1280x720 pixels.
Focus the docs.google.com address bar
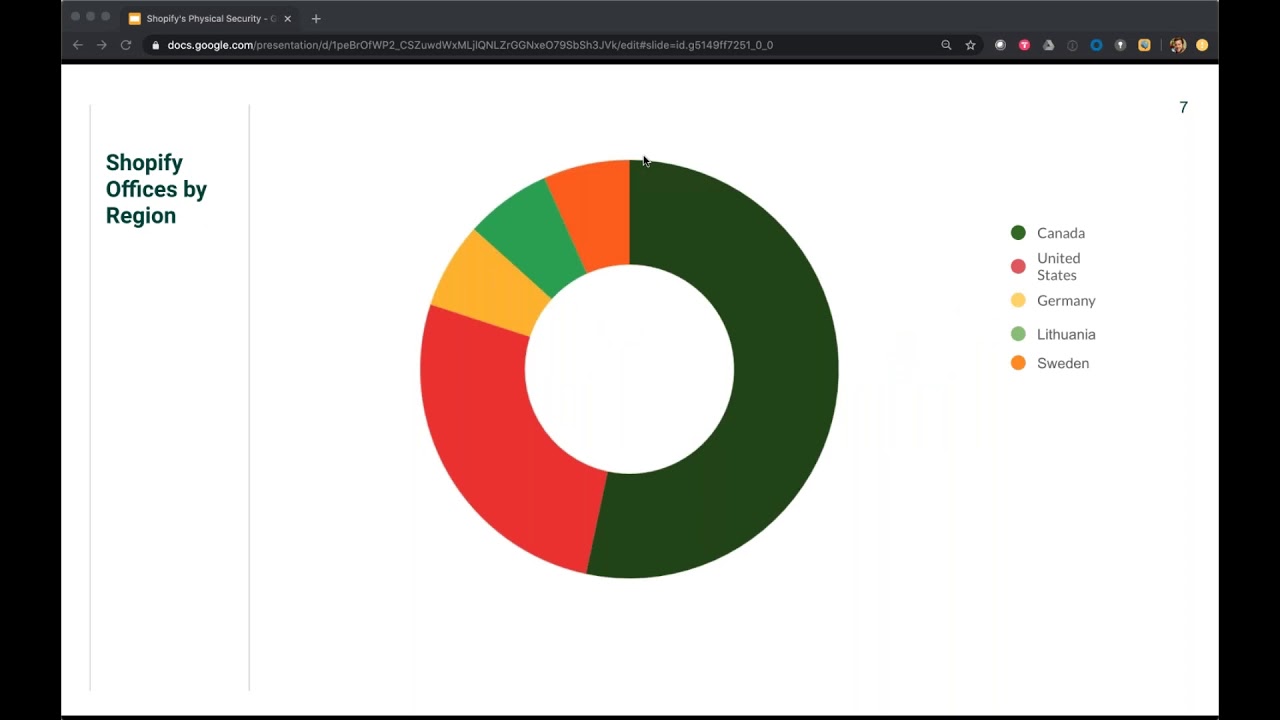coord(470,45)
